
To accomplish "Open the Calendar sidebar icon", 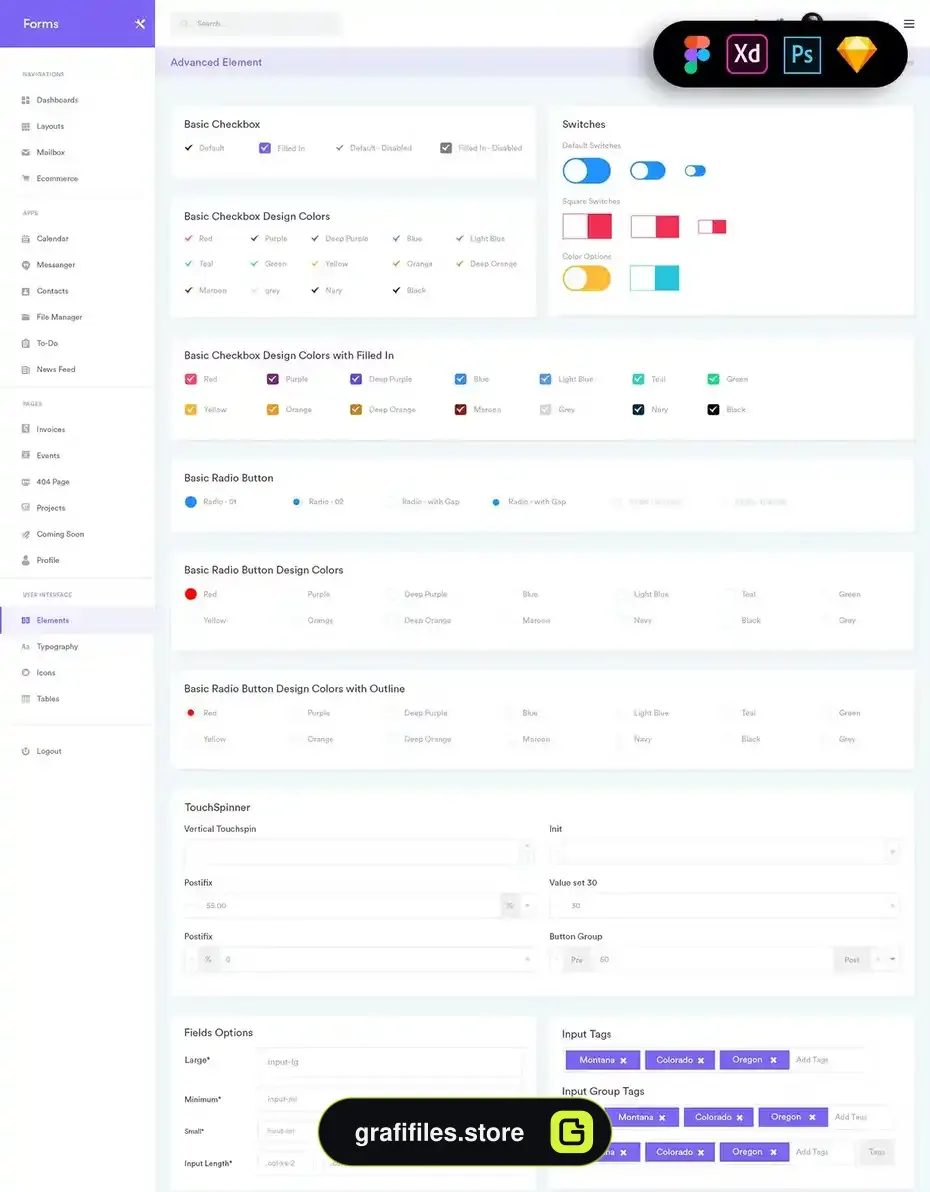I will pos(26,239).
